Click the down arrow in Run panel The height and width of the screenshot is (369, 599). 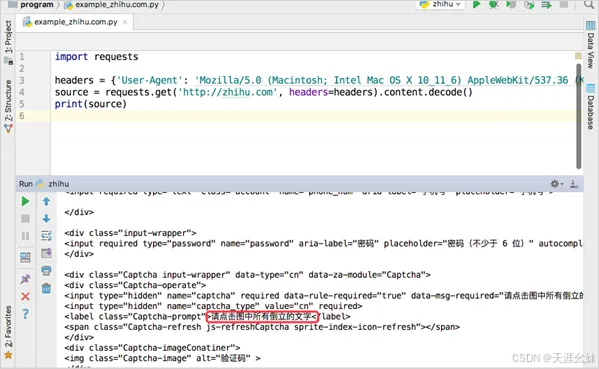46,218
